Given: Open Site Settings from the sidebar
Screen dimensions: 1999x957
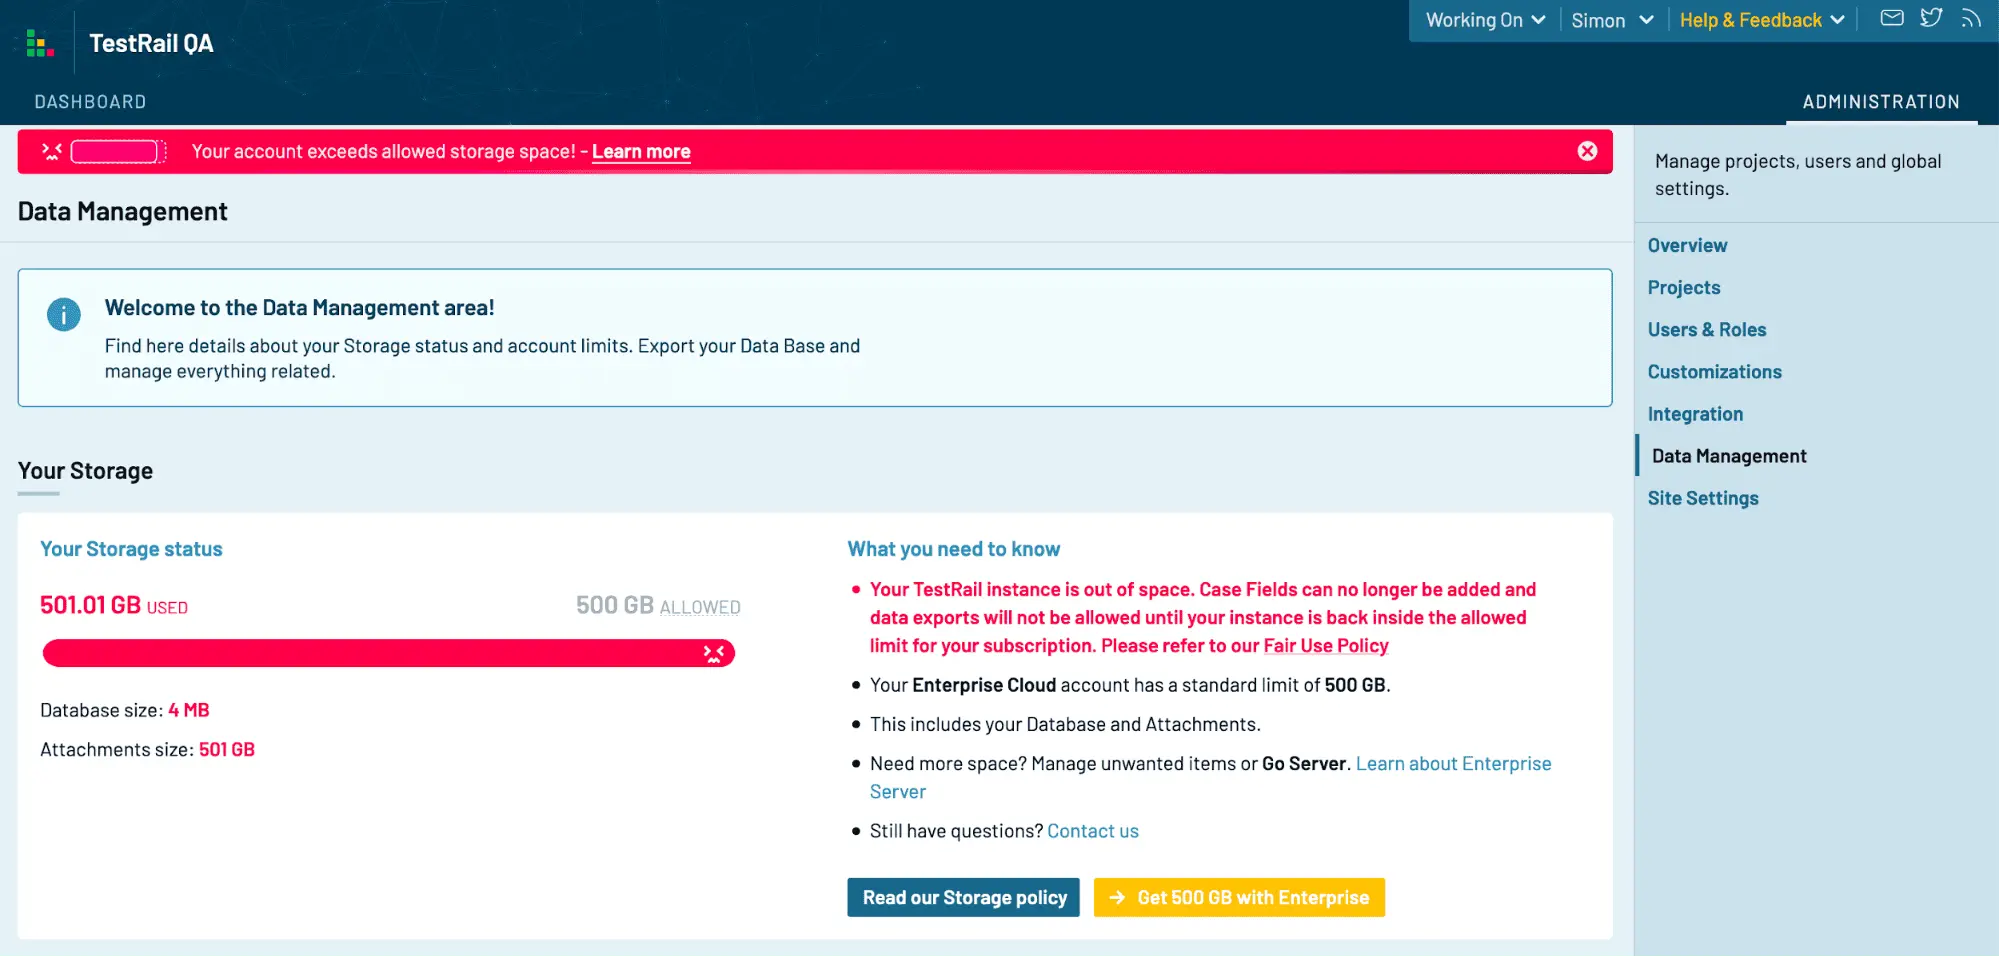Looking at the screenshot, I should [1703, 498].
